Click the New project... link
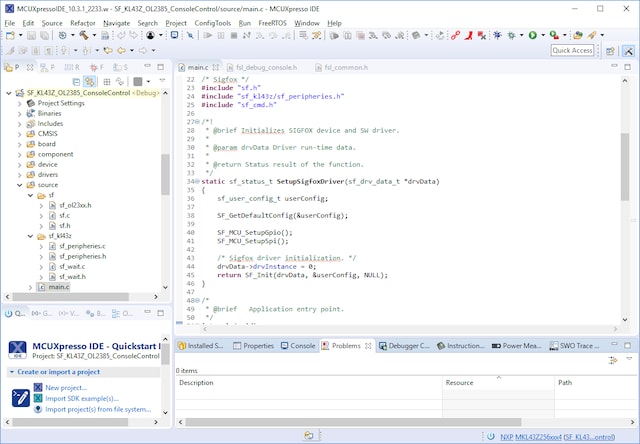 click(x=66, y=387)
